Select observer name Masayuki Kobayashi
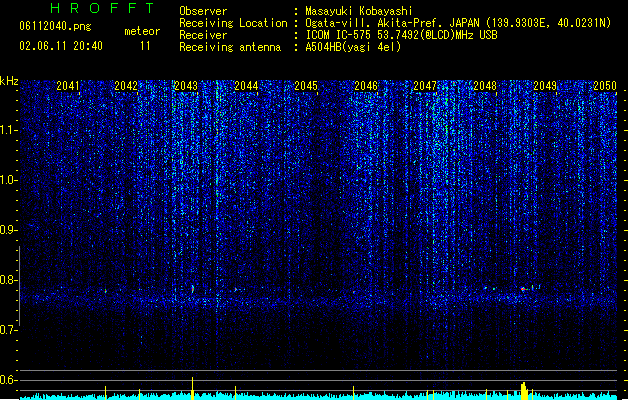629x400 pixels. pyautogui.click(x=359, y=11)
